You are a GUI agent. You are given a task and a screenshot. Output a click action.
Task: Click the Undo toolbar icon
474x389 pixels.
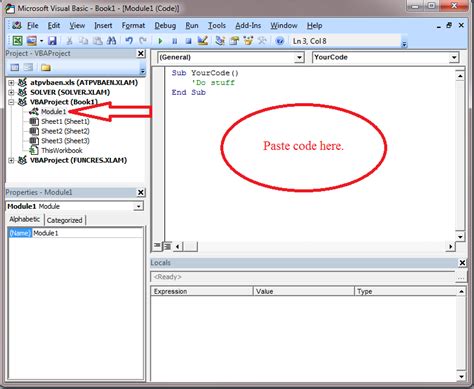tap(129, 41)
